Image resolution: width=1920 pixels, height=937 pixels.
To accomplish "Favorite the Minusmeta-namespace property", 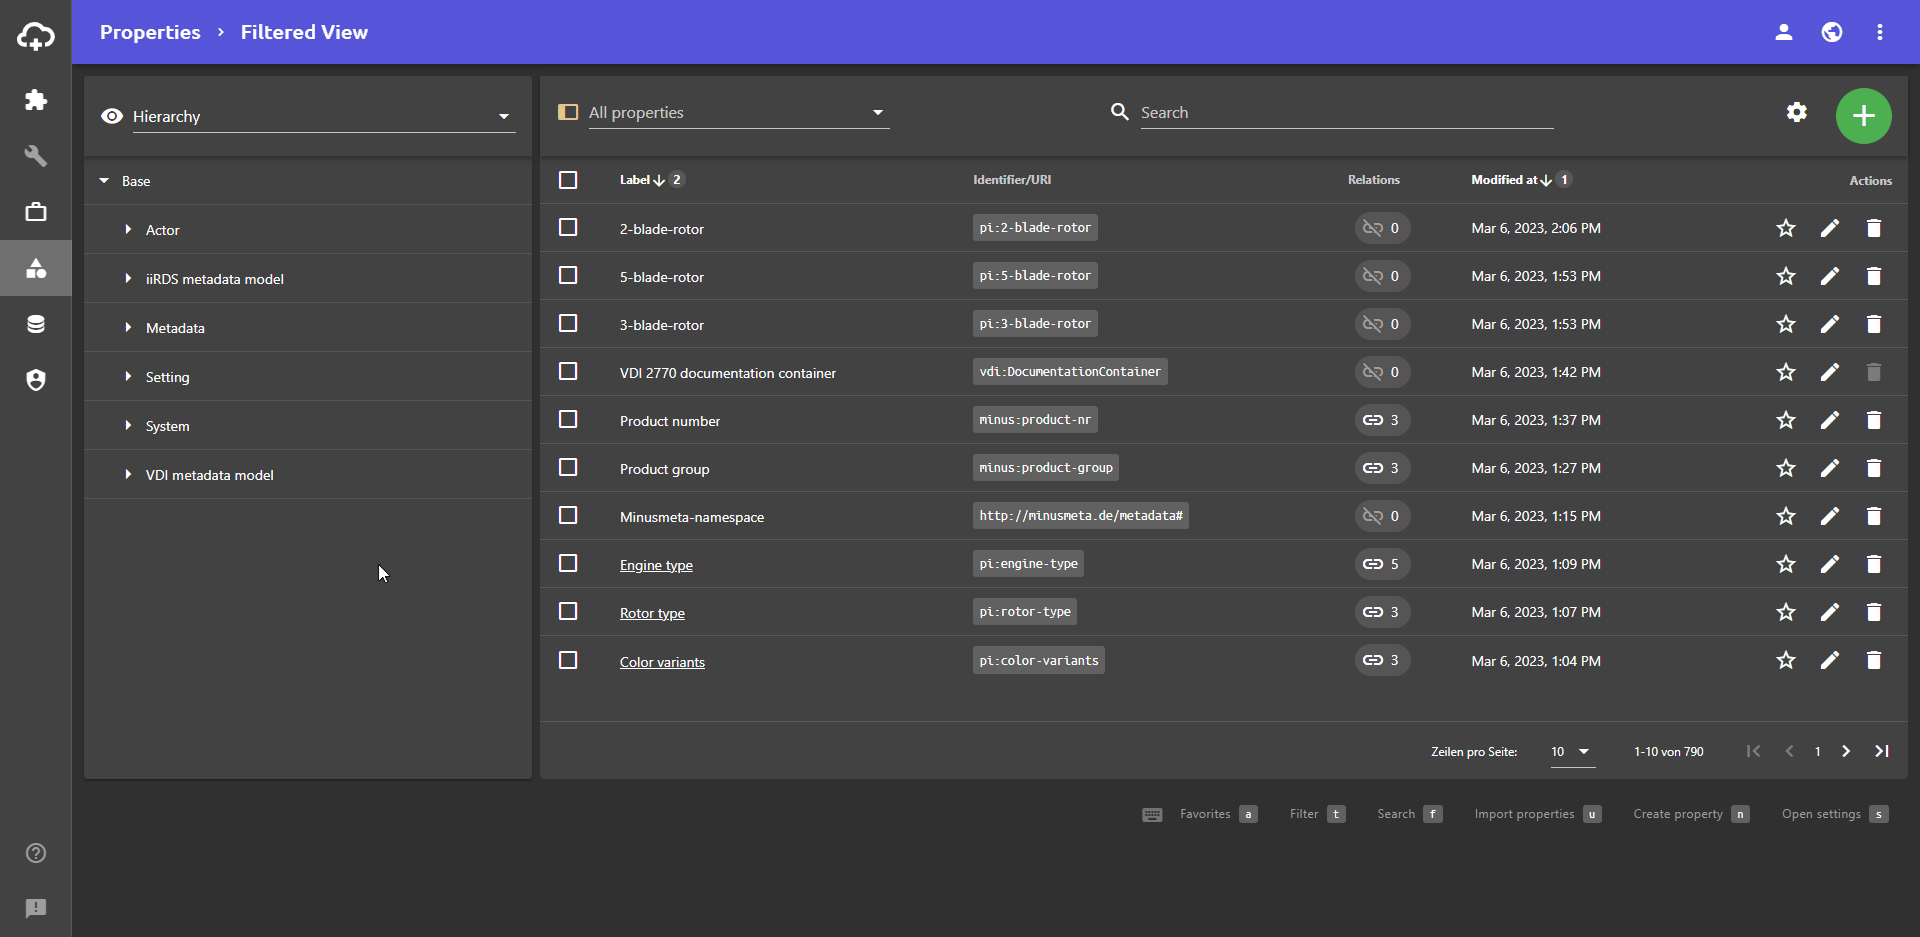I will tap(1786, 516).
